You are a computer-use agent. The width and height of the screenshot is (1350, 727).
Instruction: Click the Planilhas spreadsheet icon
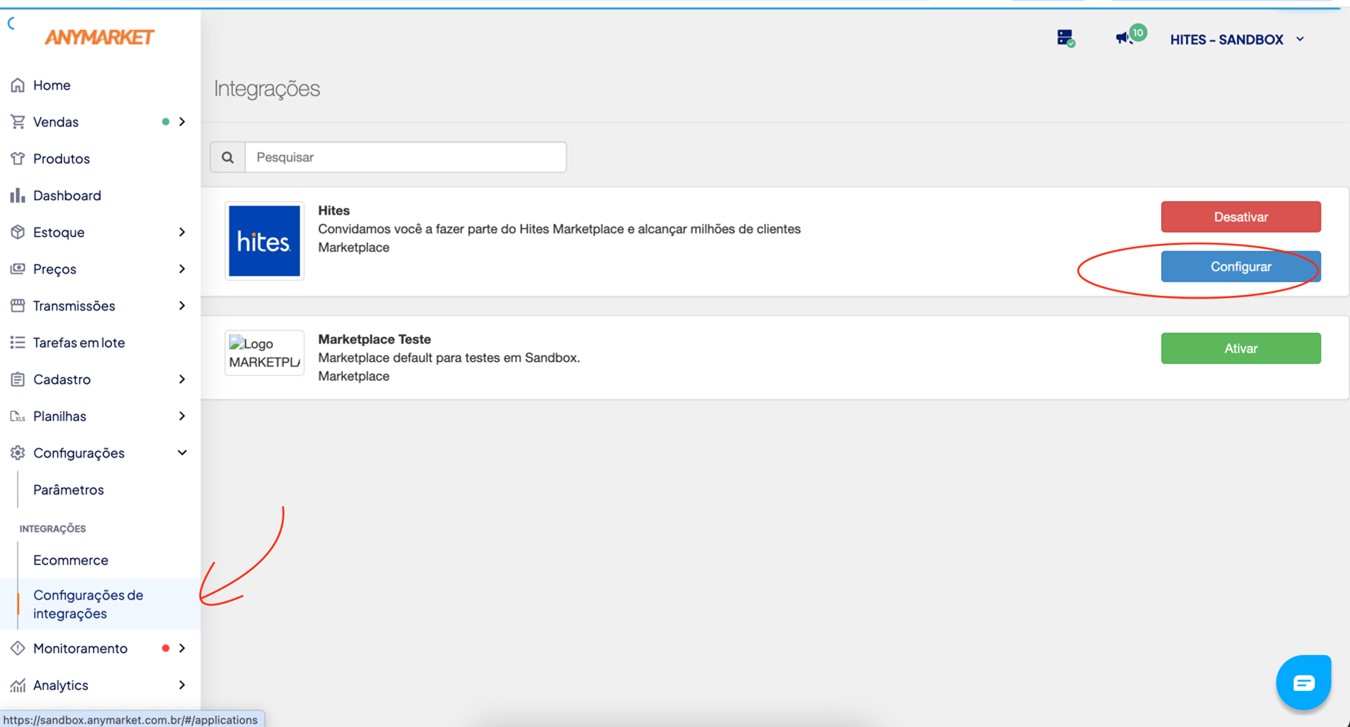pos(17,416)
